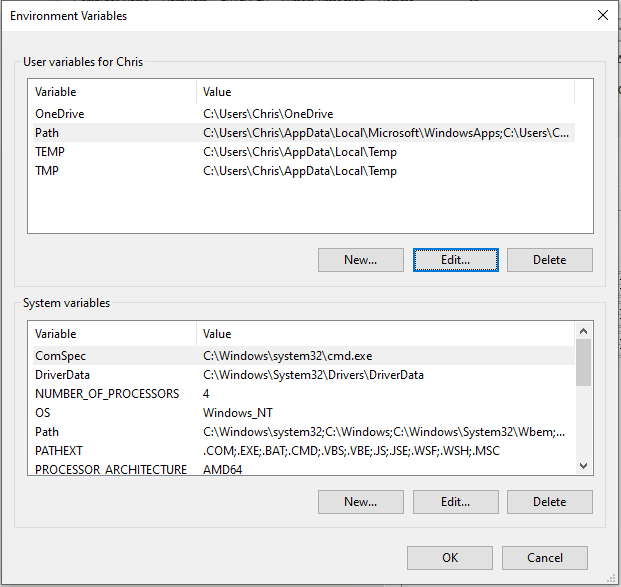
Task: Click the system variables scroll up arrow
Action: click(x=583, y=331)
